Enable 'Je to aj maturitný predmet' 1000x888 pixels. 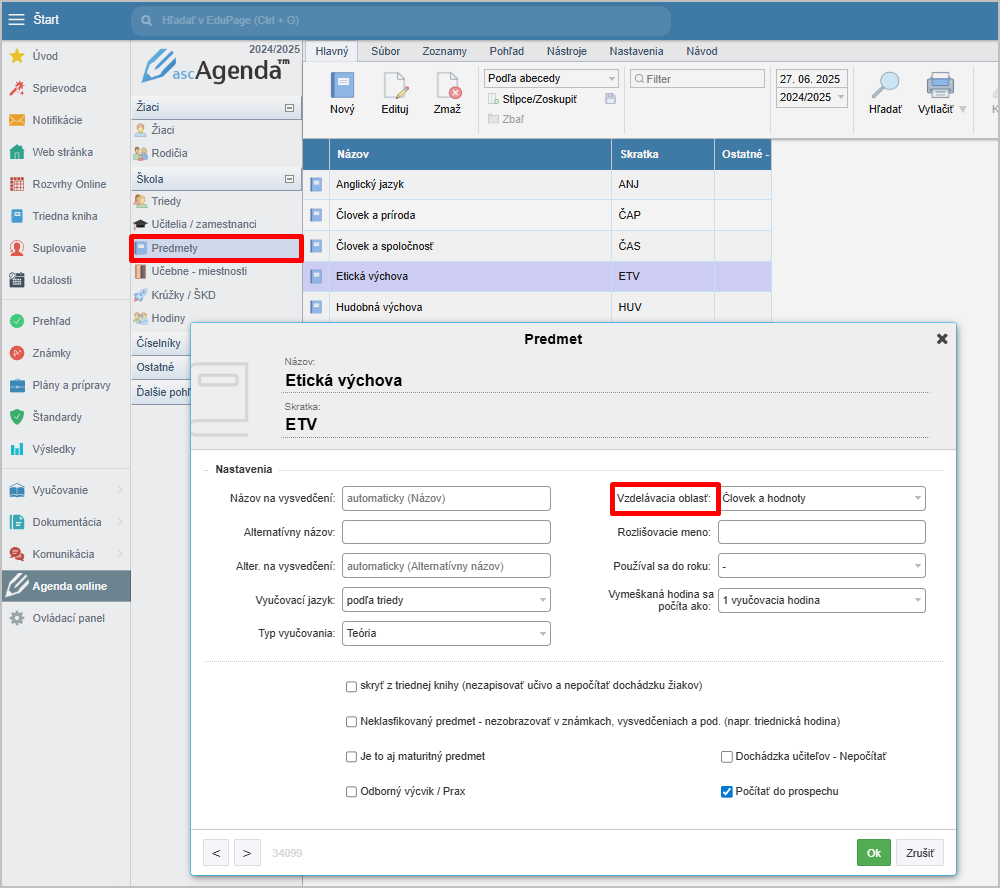351,757
